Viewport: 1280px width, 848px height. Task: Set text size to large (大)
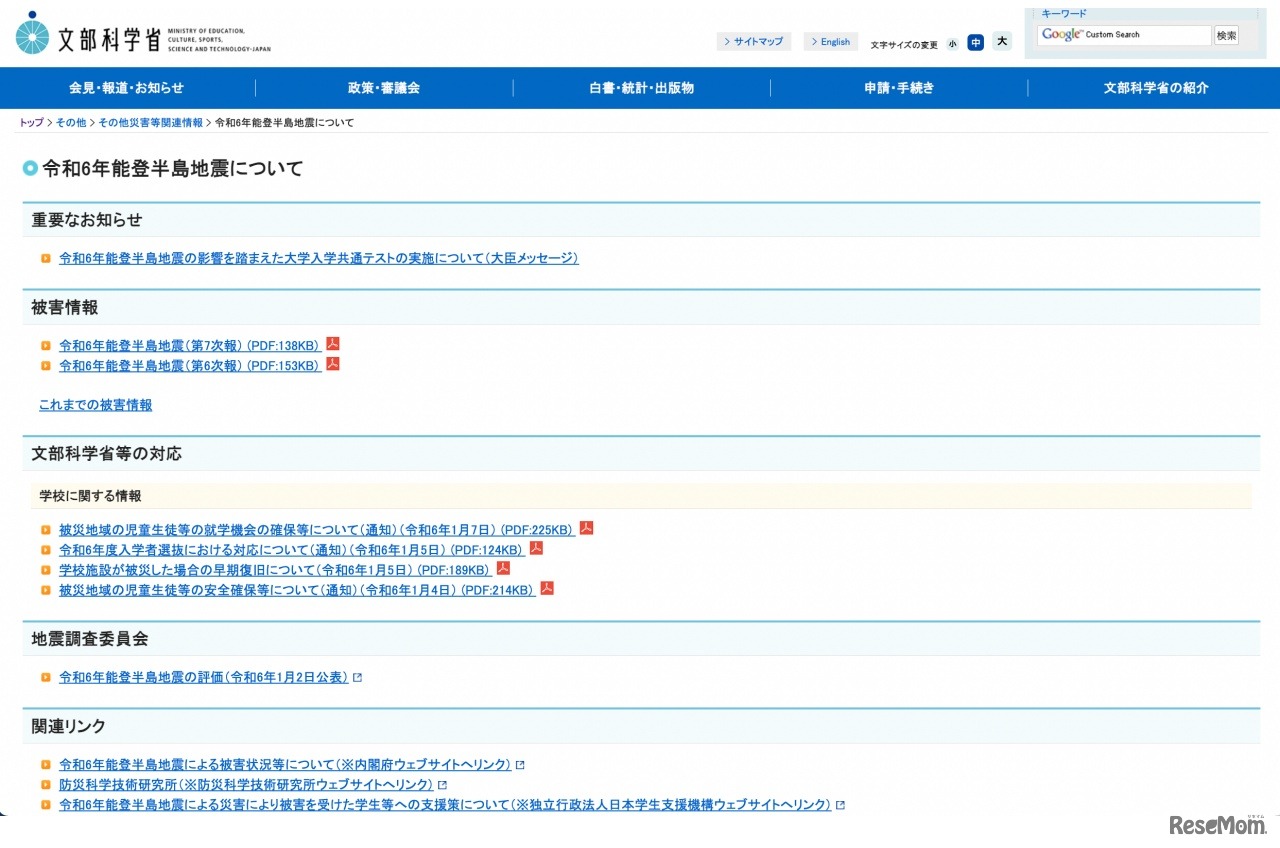(1002, 41)
